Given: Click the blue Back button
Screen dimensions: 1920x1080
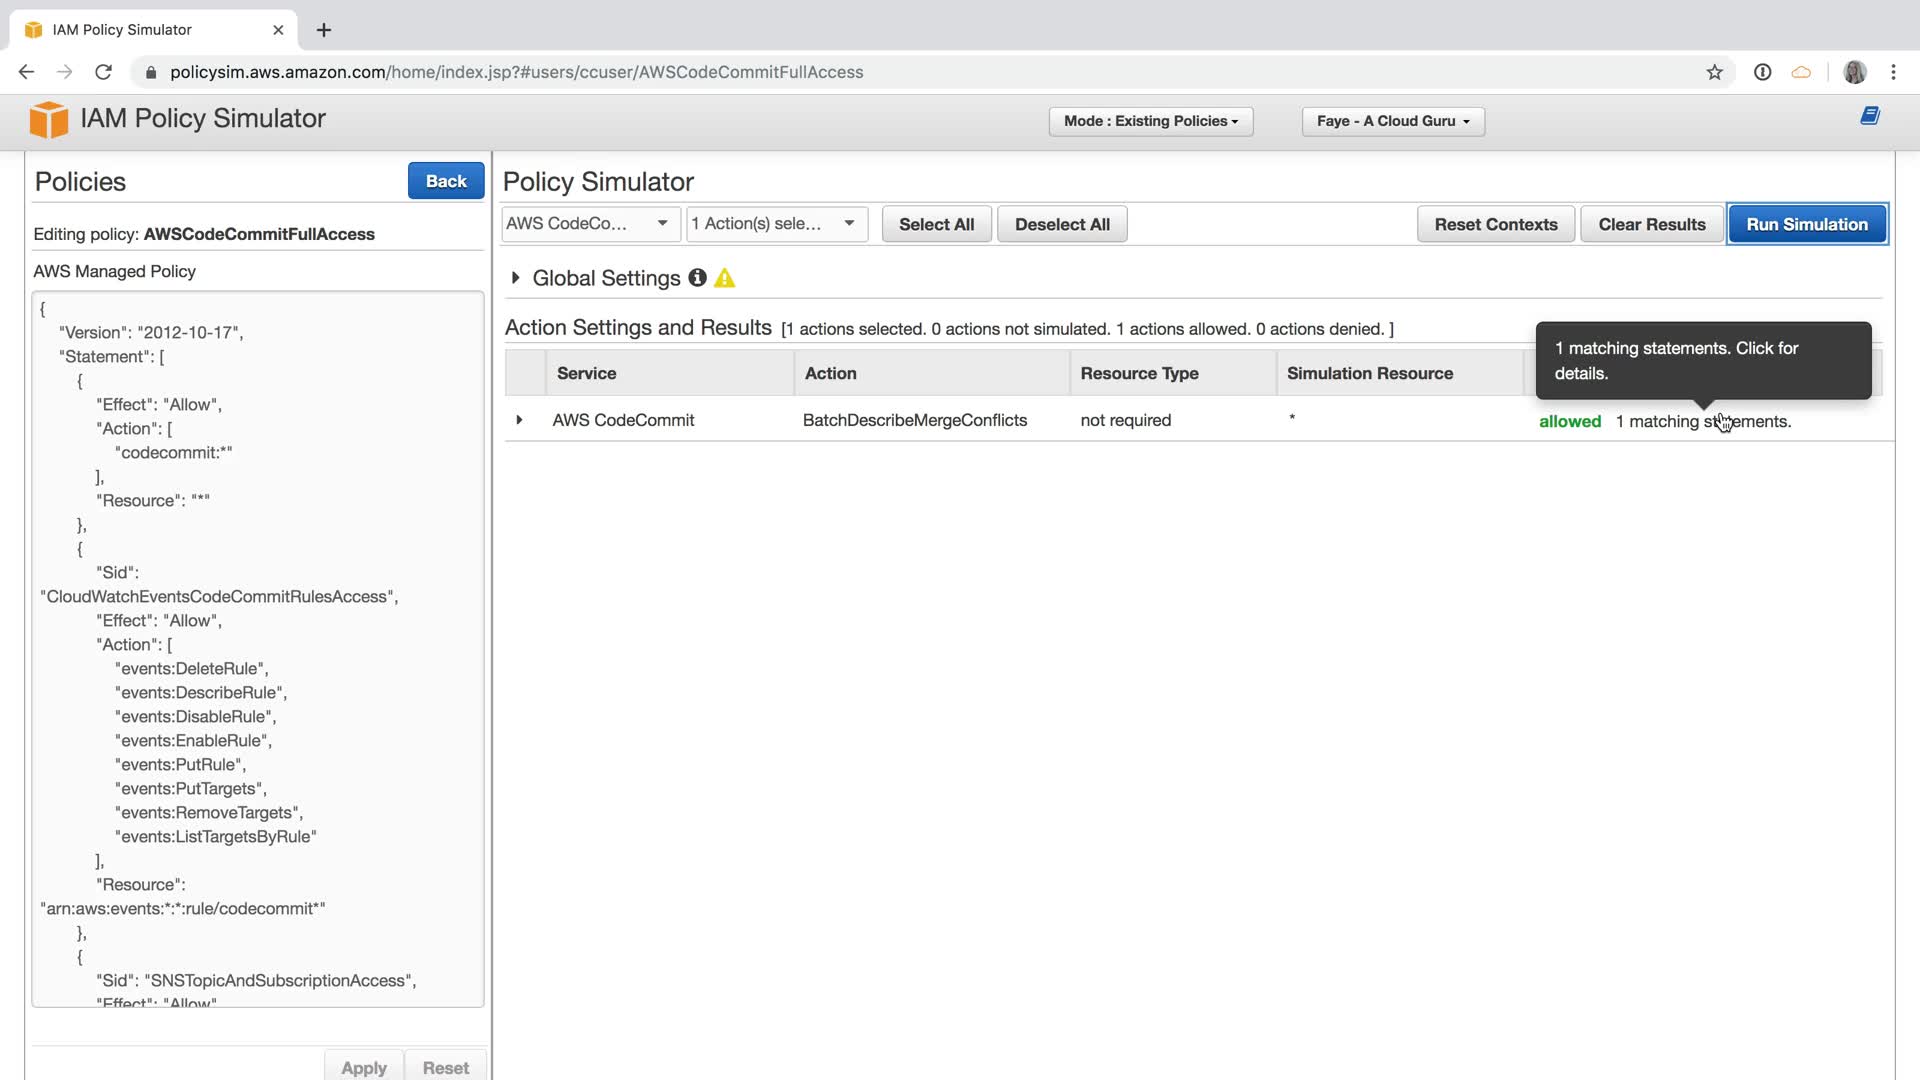Looking at the screenshot, I should pos(445,181).
